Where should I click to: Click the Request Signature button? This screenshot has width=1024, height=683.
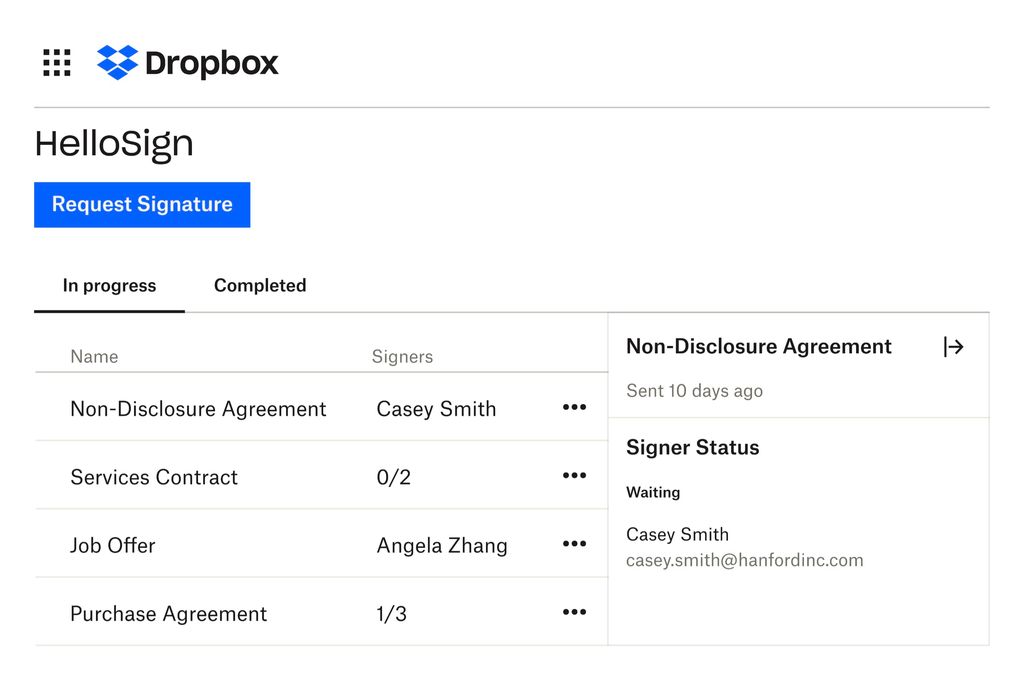click(x=142, y=205)
